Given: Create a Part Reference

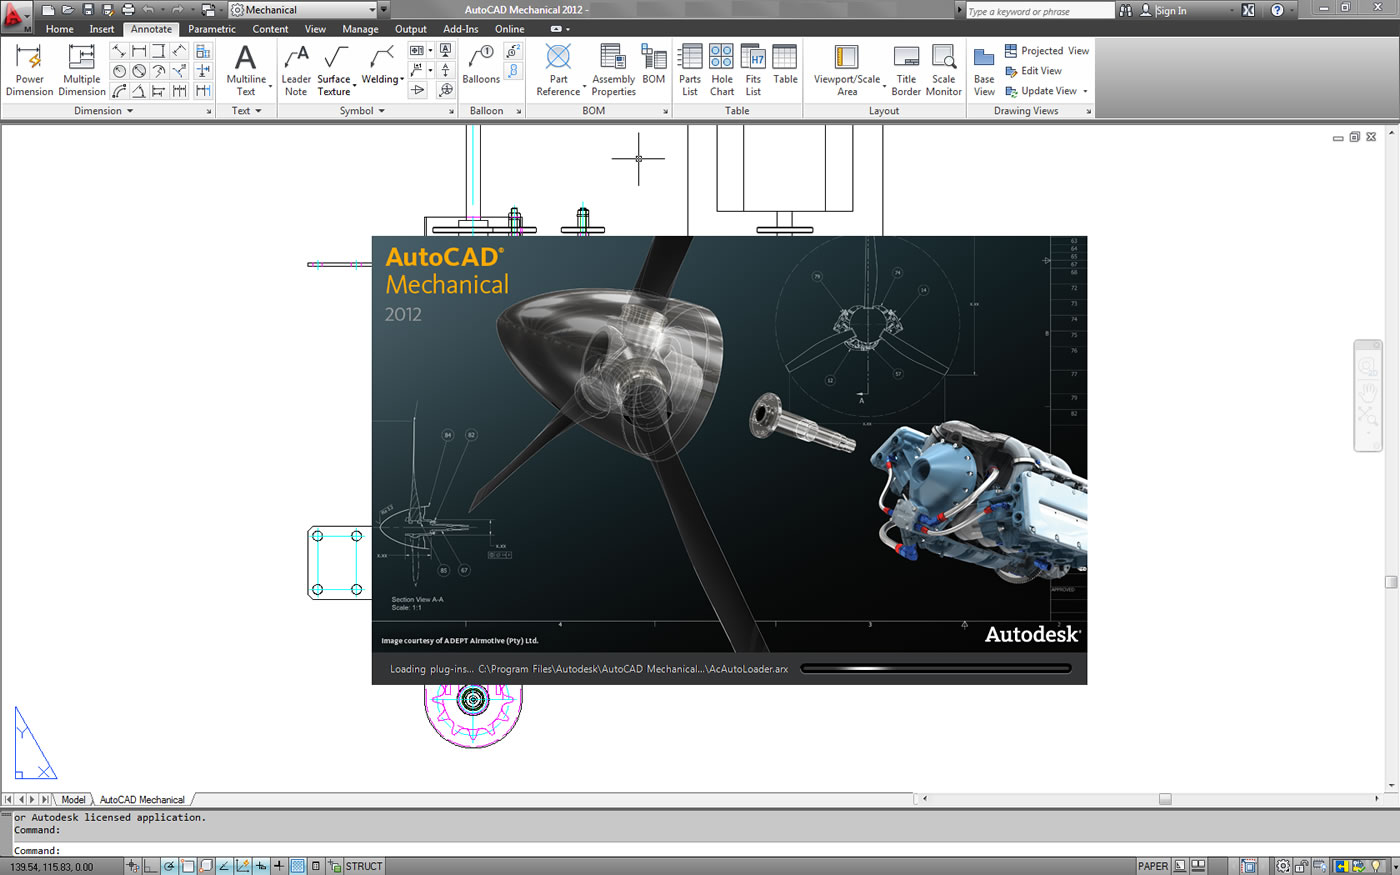Looking at the screenshot, I should tap(558, 70).
